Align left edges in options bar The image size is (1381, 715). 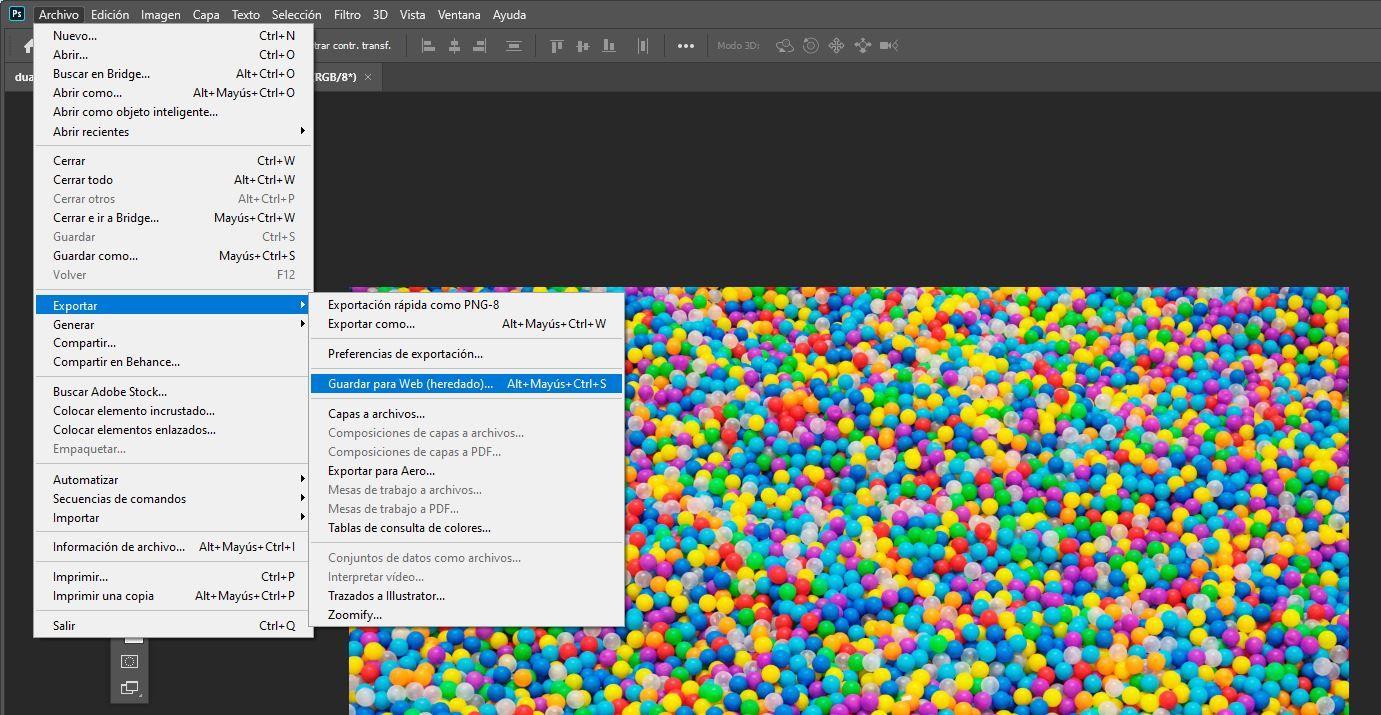point(429,46)
